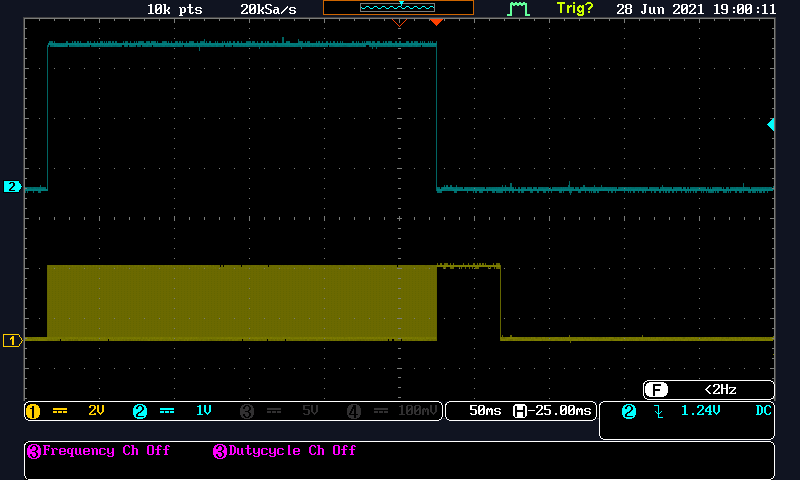This screenshot has width=800, height=480.
Task: Click the H horizontal position icon
Action: (519, 411)
